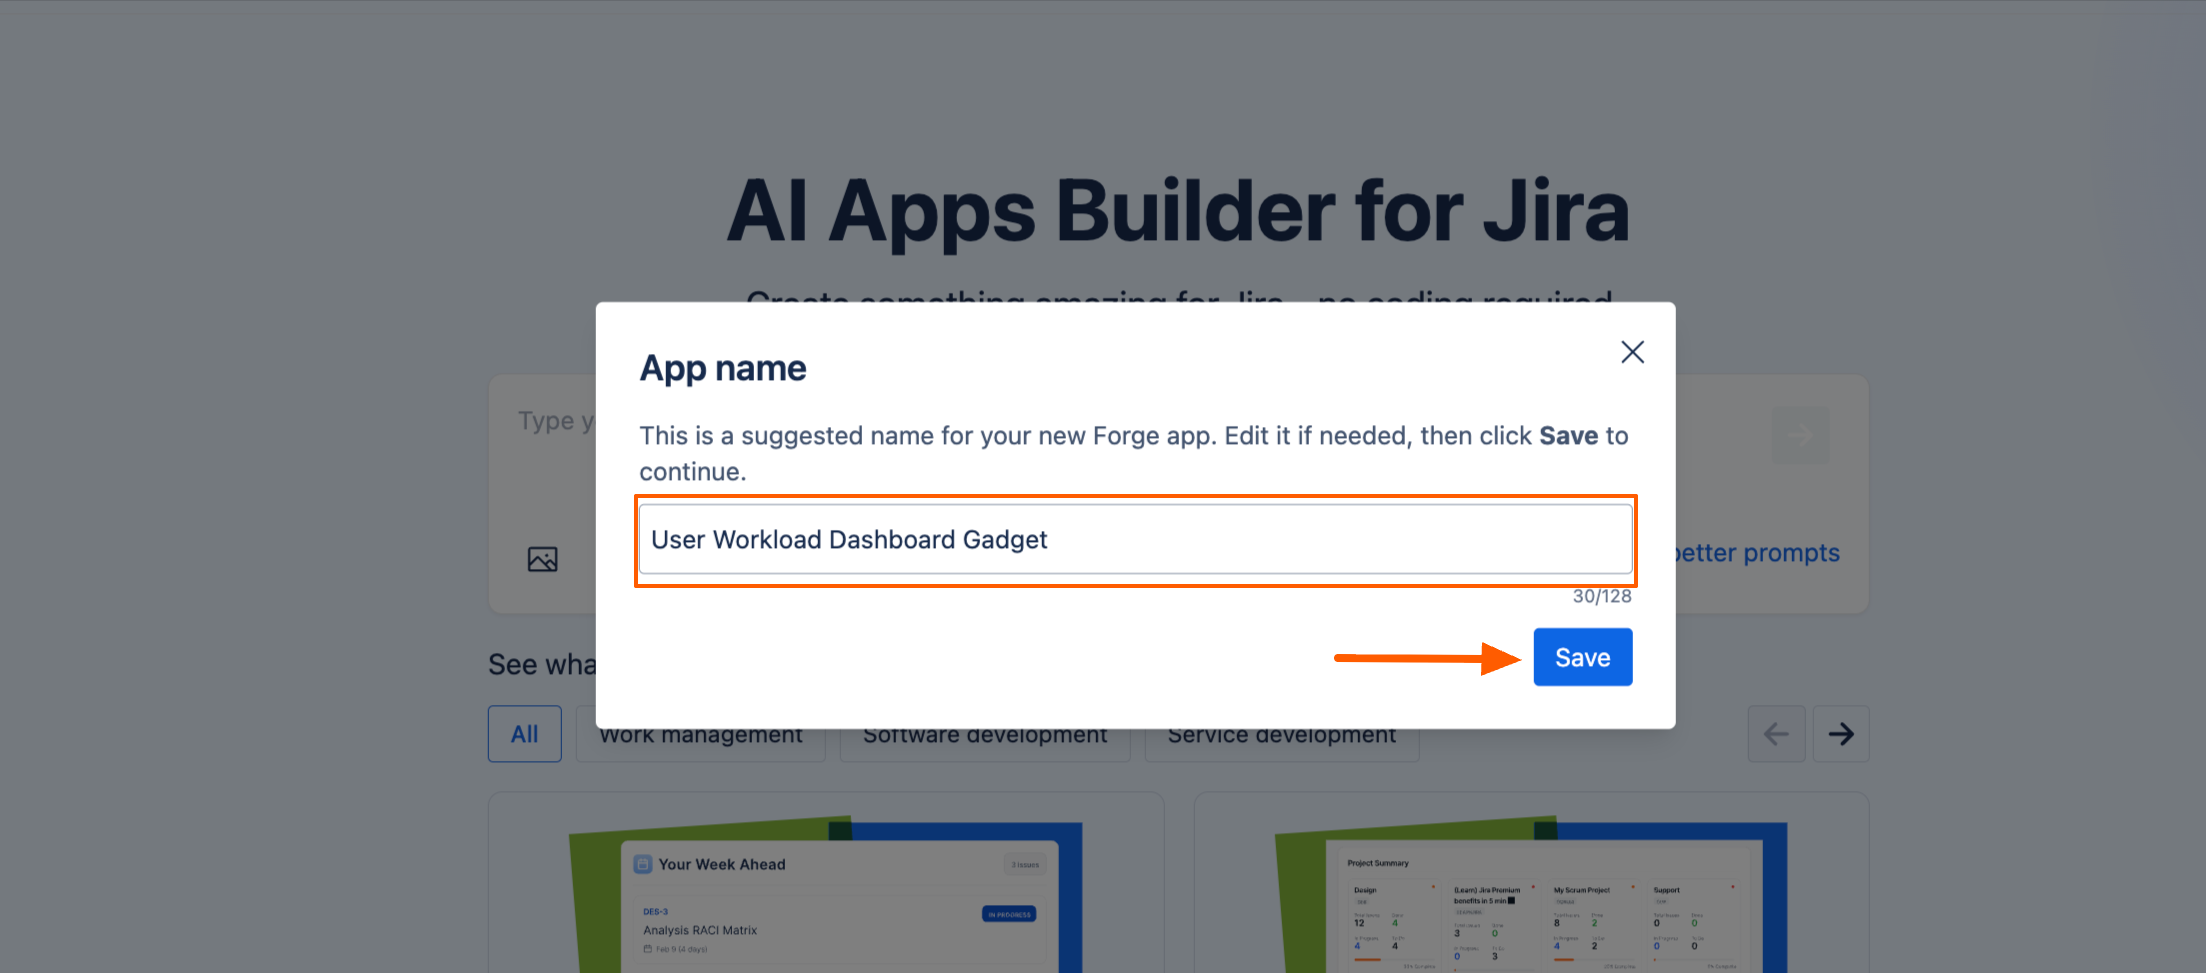The width and height of the screenshot is (2206, 973).
Task: Click the previous arrow button
Action: tap(1776, 734)
